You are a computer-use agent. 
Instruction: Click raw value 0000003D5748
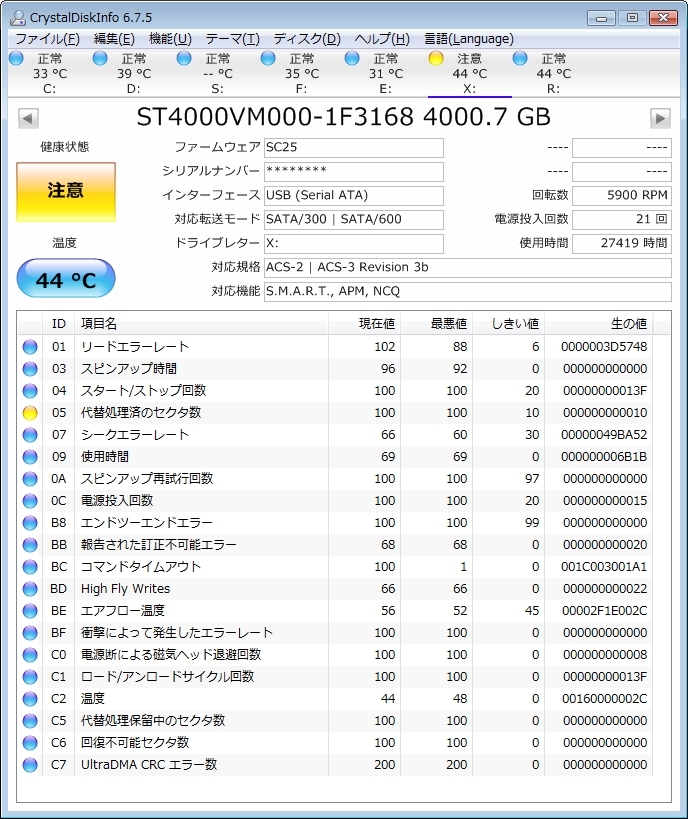point(604,347)
